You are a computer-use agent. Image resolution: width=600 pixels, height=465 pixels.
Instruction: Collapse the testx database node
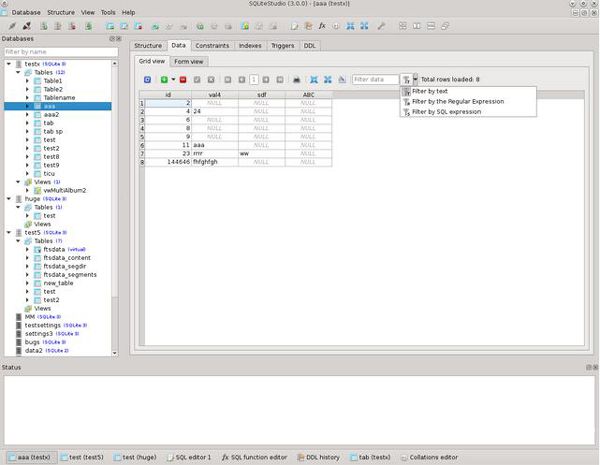(x=9, y=64)
